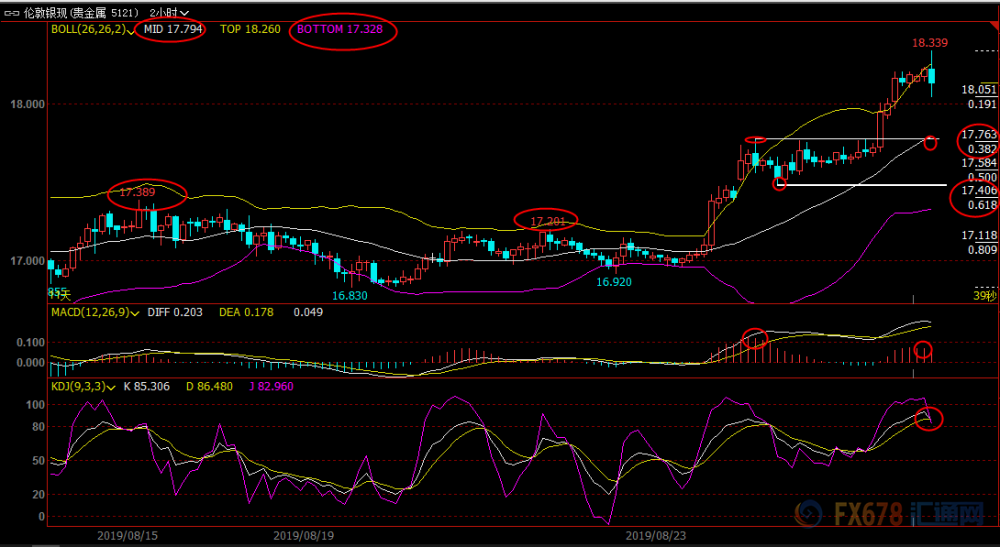Click the 0.618 Fibonacci ratio label

(x=982, y=205)
